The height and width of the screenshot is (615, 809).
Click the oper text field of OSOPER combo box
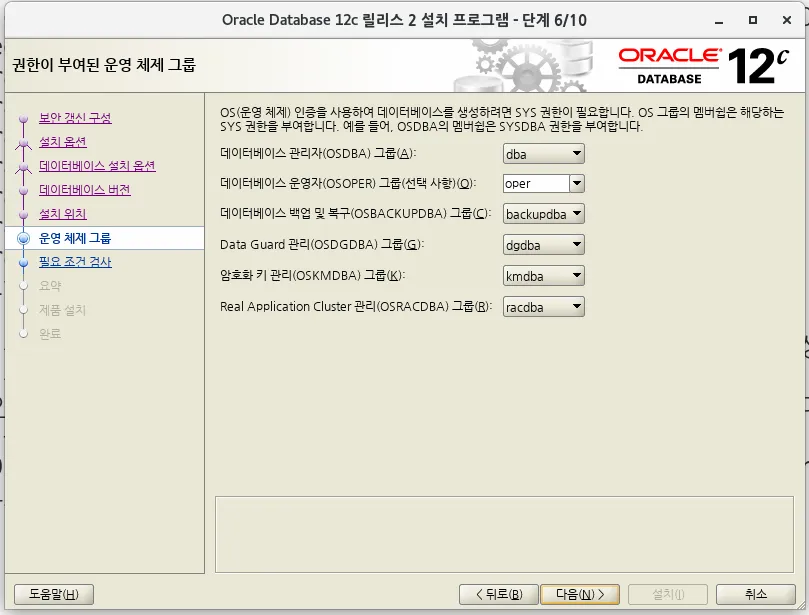click(536, 183)
